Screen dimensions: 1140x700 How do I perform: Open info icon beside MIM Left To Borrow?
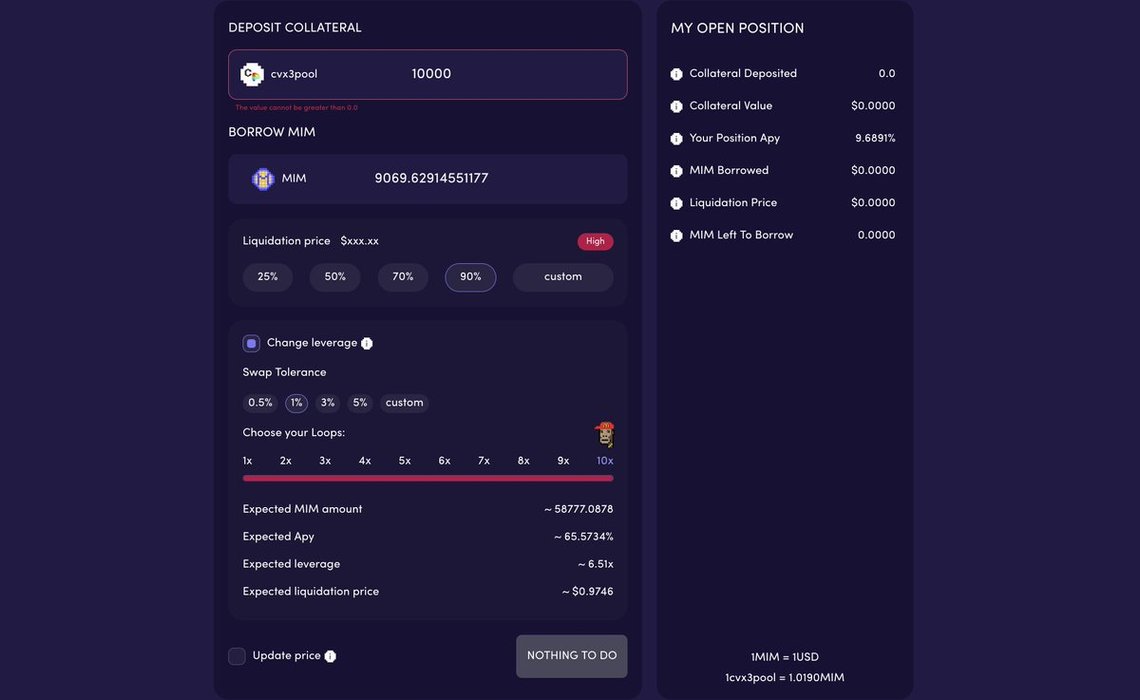pyautogui.click(x=676, y=236)
